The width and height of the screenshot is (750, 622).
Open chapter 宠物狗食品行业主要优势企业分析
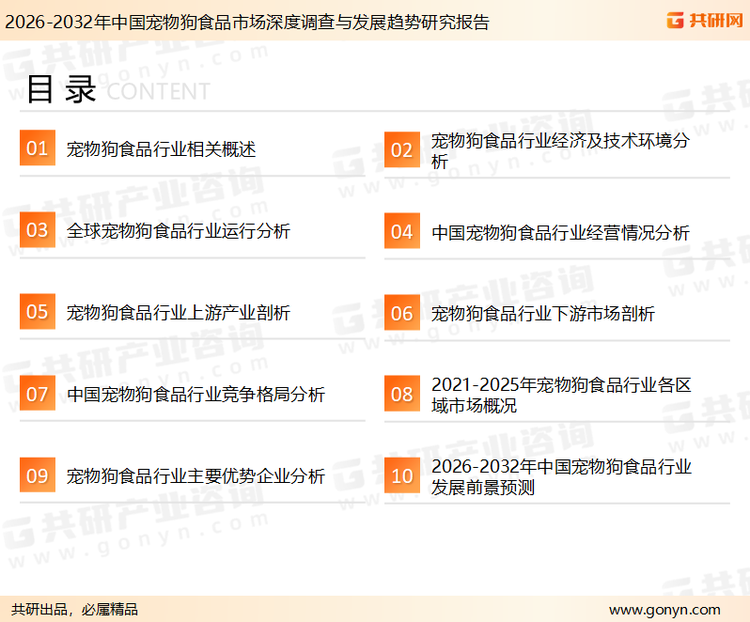tap(196, 476)
